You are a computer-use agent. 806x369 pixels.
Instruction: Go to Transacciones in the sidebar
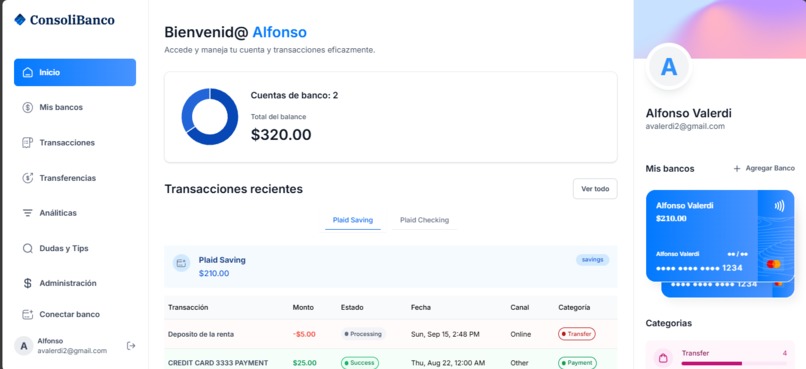click(75, 143)
